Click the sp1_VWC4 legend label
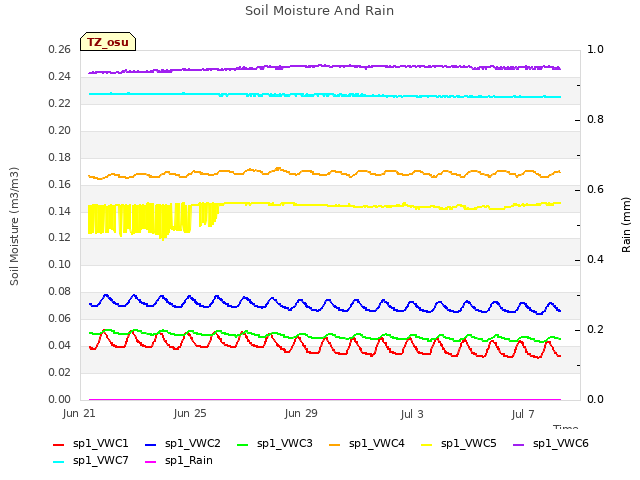Image resolution: width=640 pixels, height=480 pixels. (376, 444)
